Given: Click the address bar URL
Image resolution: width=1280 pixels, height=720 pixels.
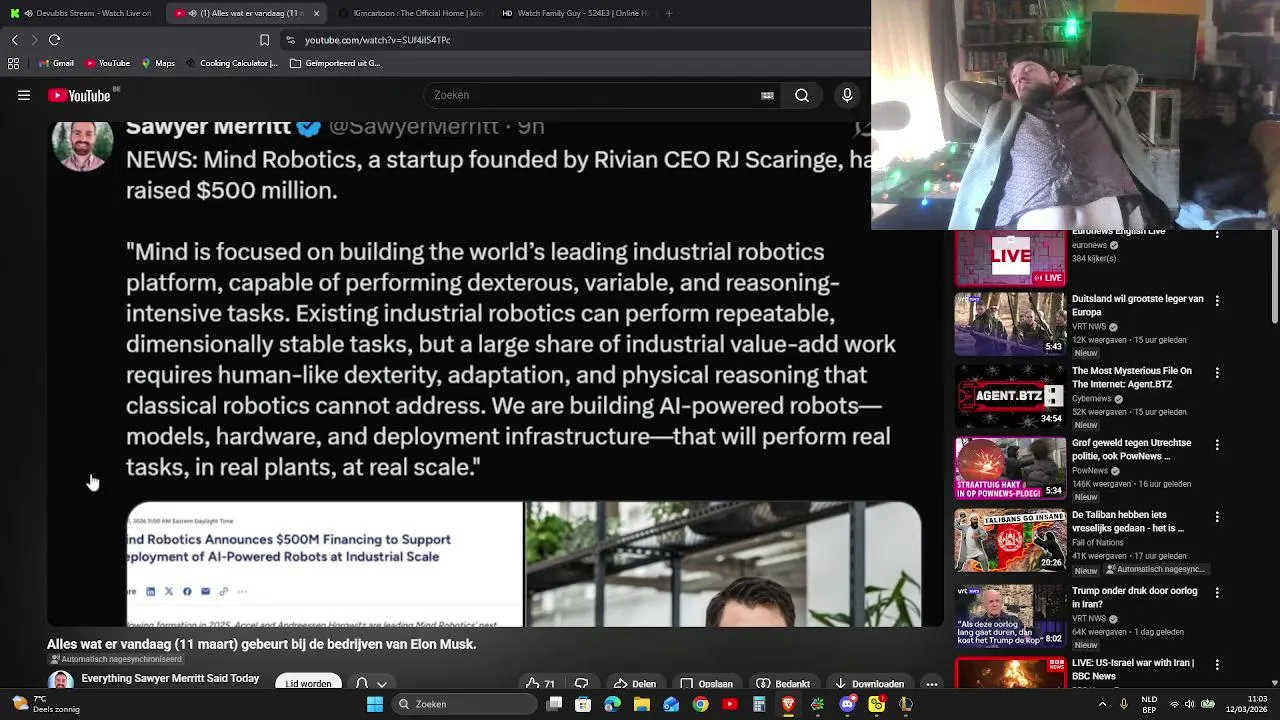Looking at the screenshot, I should coord(377,40).
